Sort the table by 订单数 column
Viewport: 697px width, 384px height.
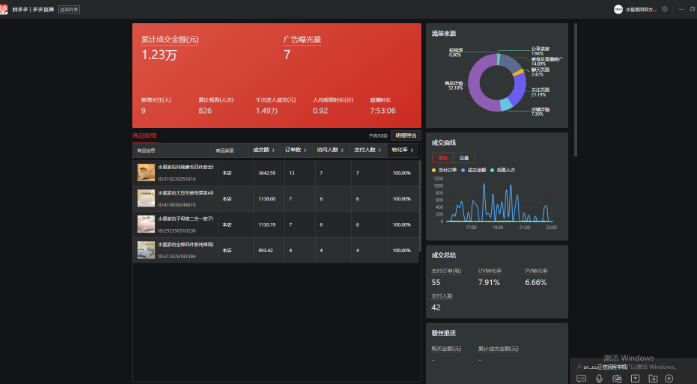point(296,150)
